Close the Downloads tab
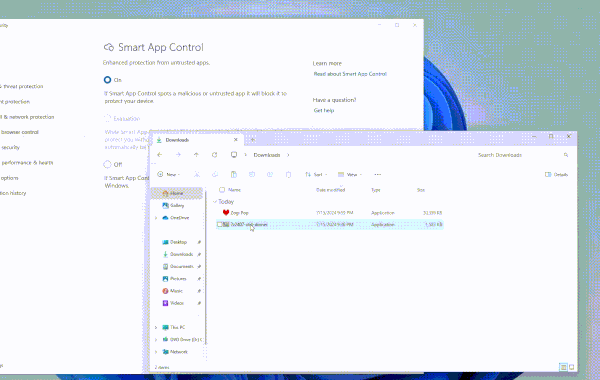This screenshot has height=380, width=600. (x=236, y=140)
